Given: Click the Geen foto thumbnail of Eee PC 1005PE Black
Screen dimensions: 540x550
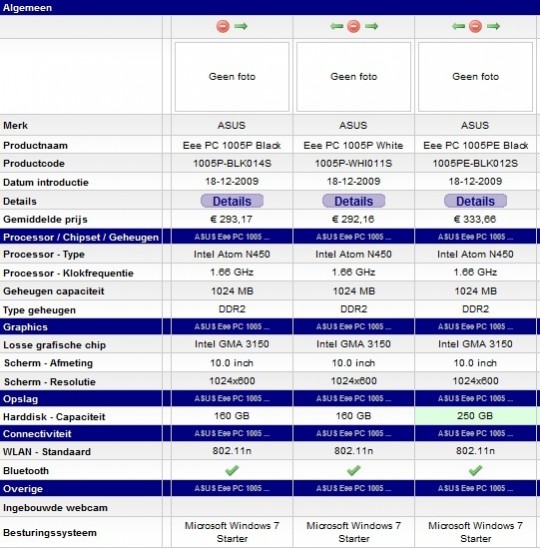Looking at the screenshot, I should pyautogui.click(x=475, y=77).
